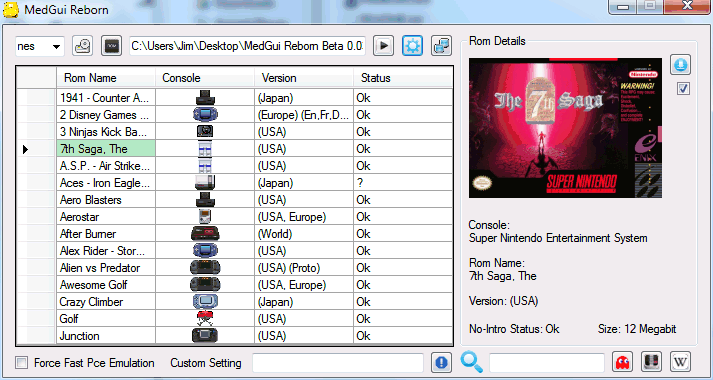Open the Wikipedia W icon
The height and width of the screenshot is (380, 713).
[x=680, y=362]
